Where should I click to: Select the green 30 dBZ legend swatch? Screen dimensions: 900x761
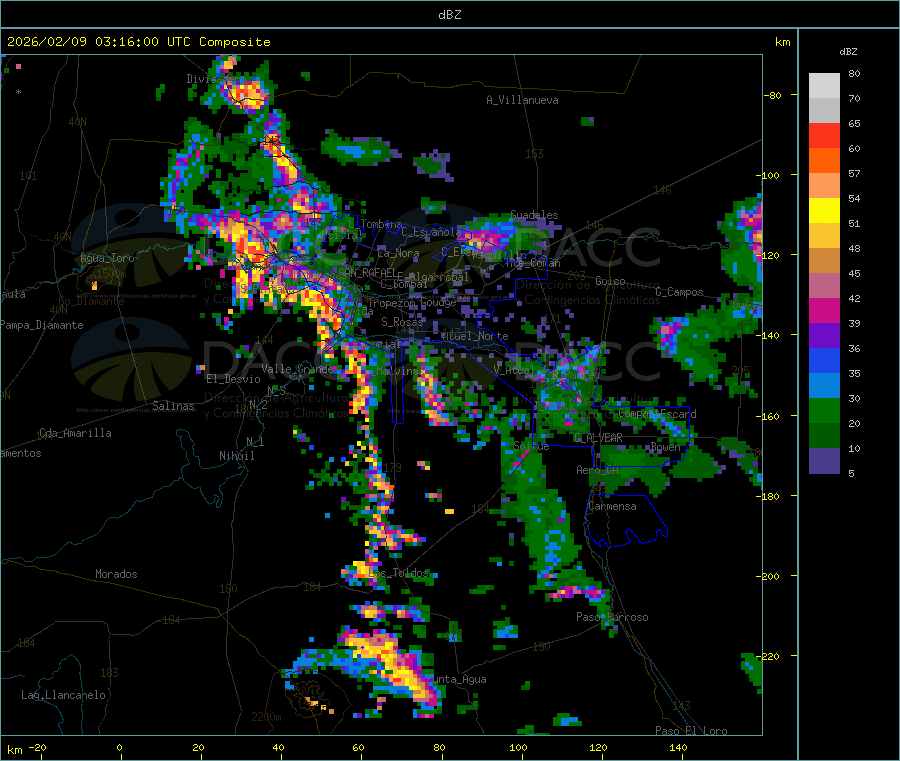(824, 410)
